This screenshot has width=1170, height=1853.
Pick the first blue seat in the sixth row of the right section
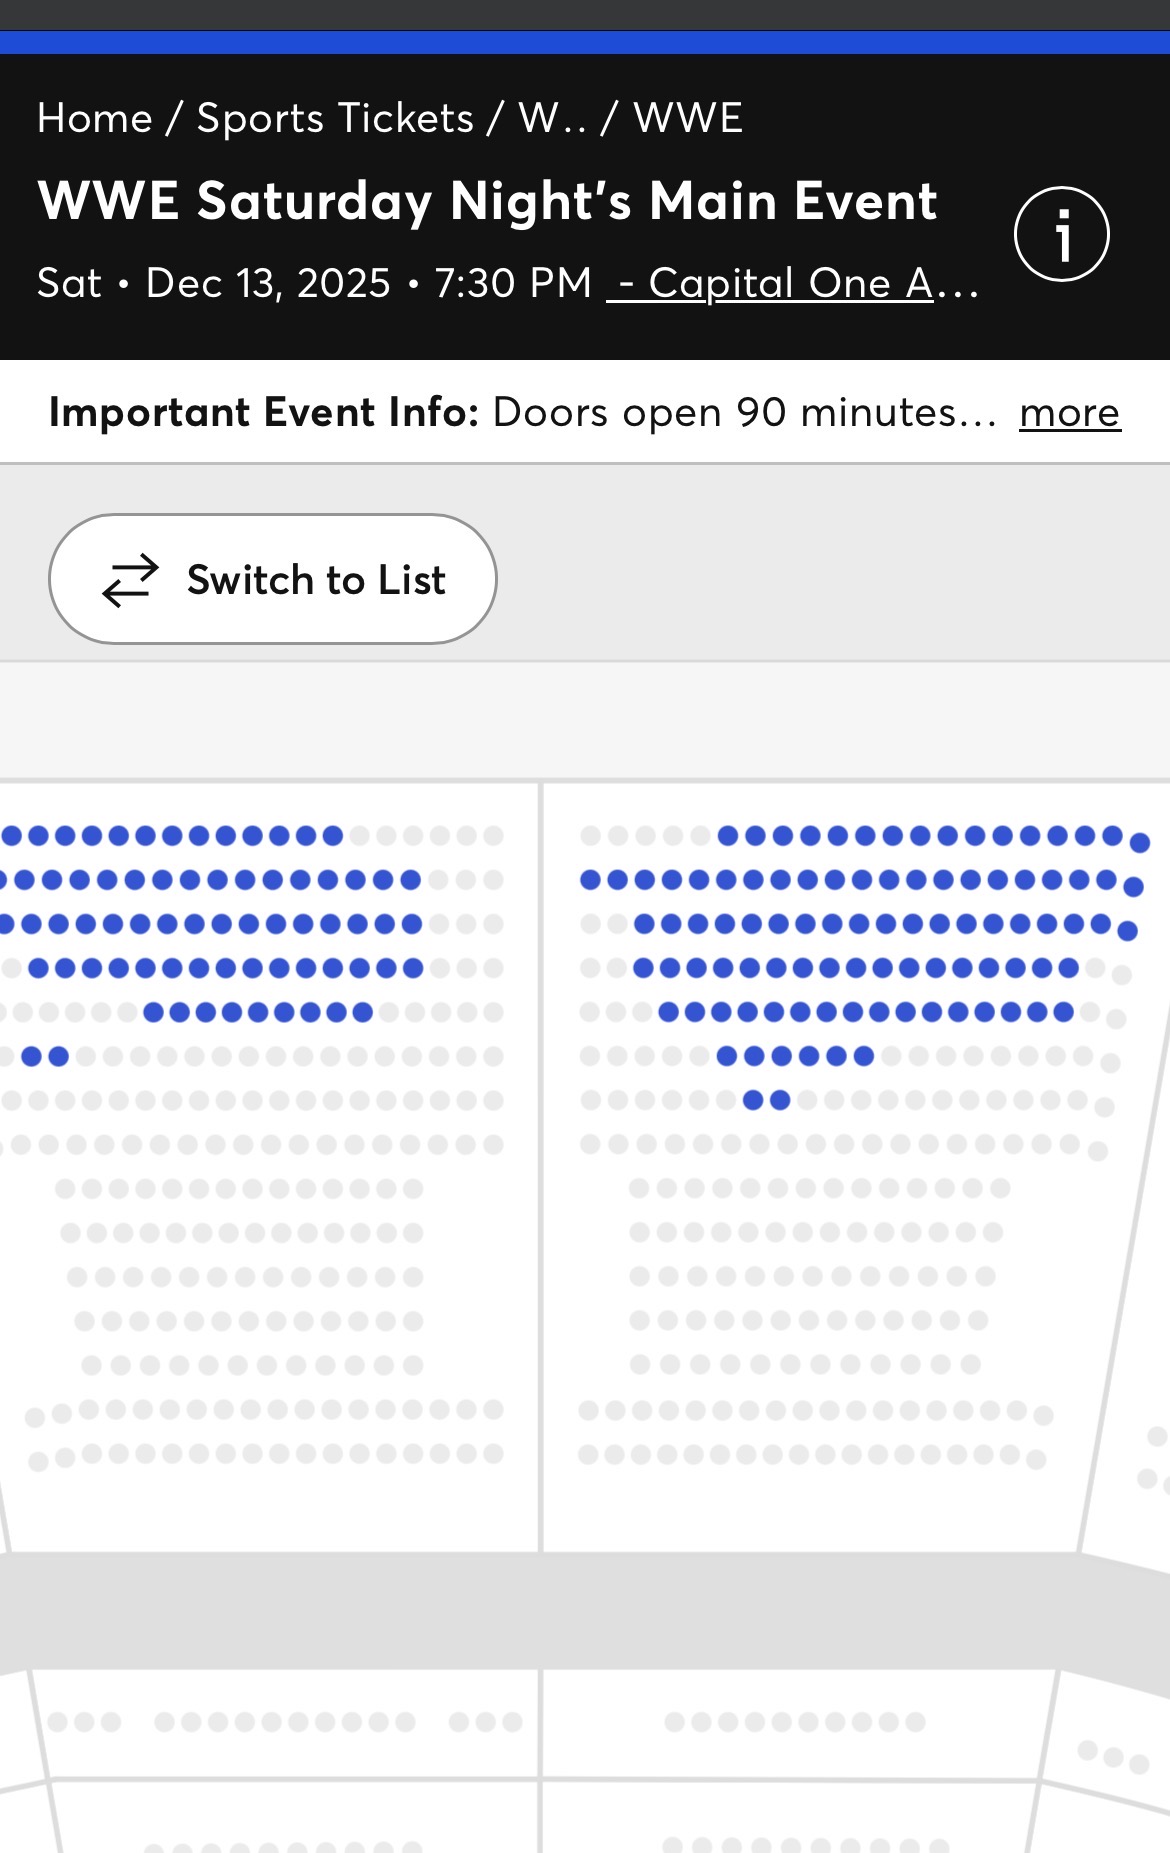coord(727,1056)
